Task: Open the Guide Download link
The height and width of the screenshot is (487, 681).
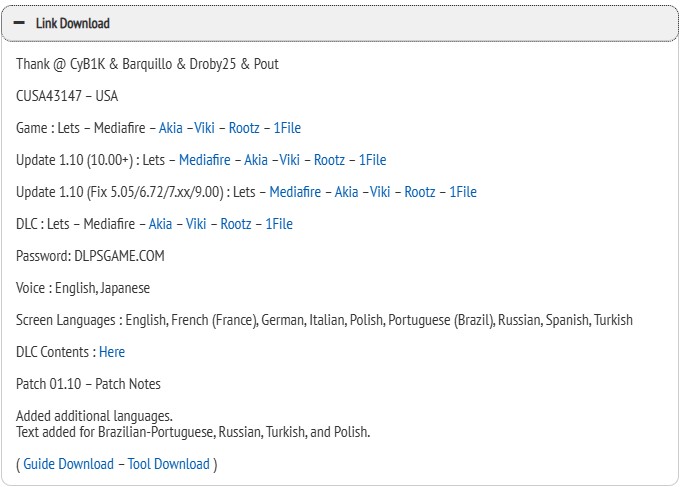Action: 68,464
